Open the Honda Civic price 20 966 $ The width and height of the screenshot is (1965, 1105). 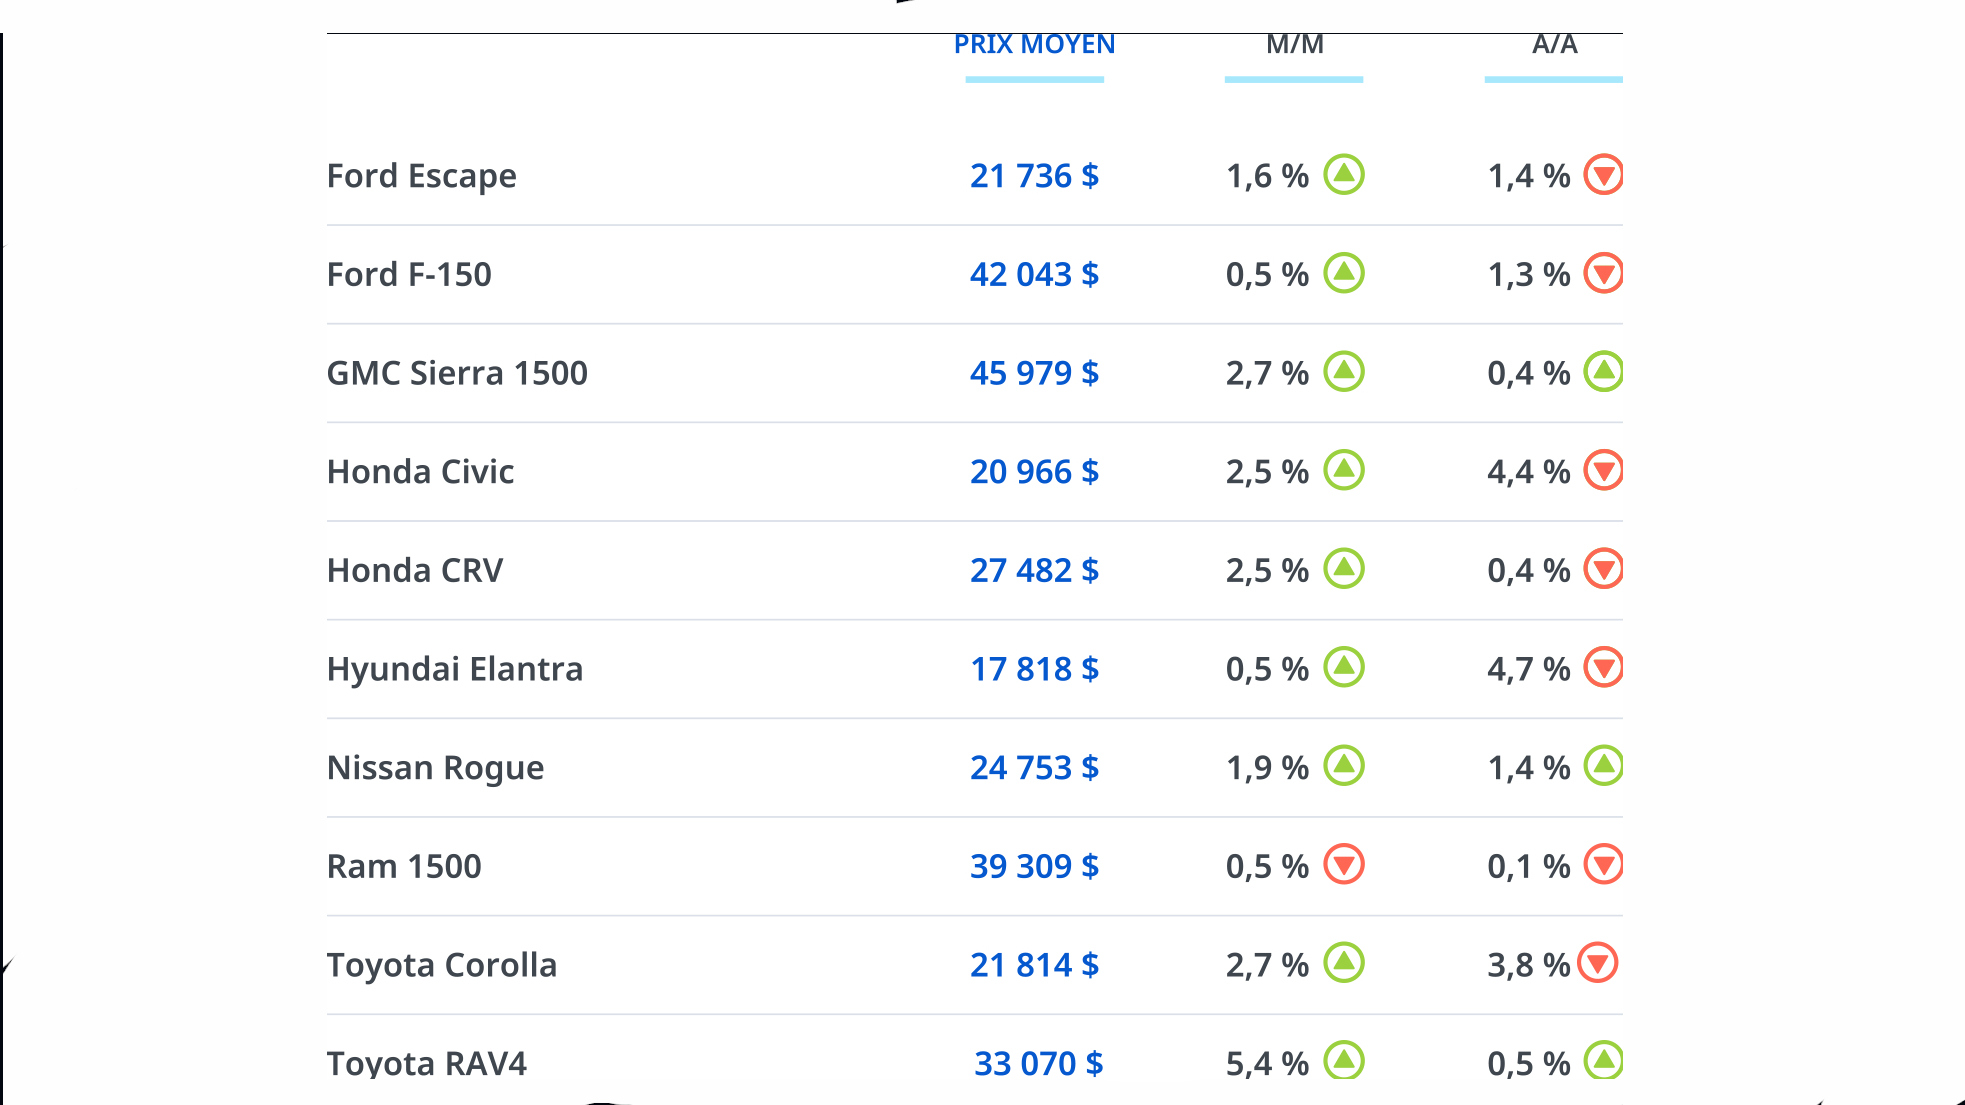[x=1034, y=472]
